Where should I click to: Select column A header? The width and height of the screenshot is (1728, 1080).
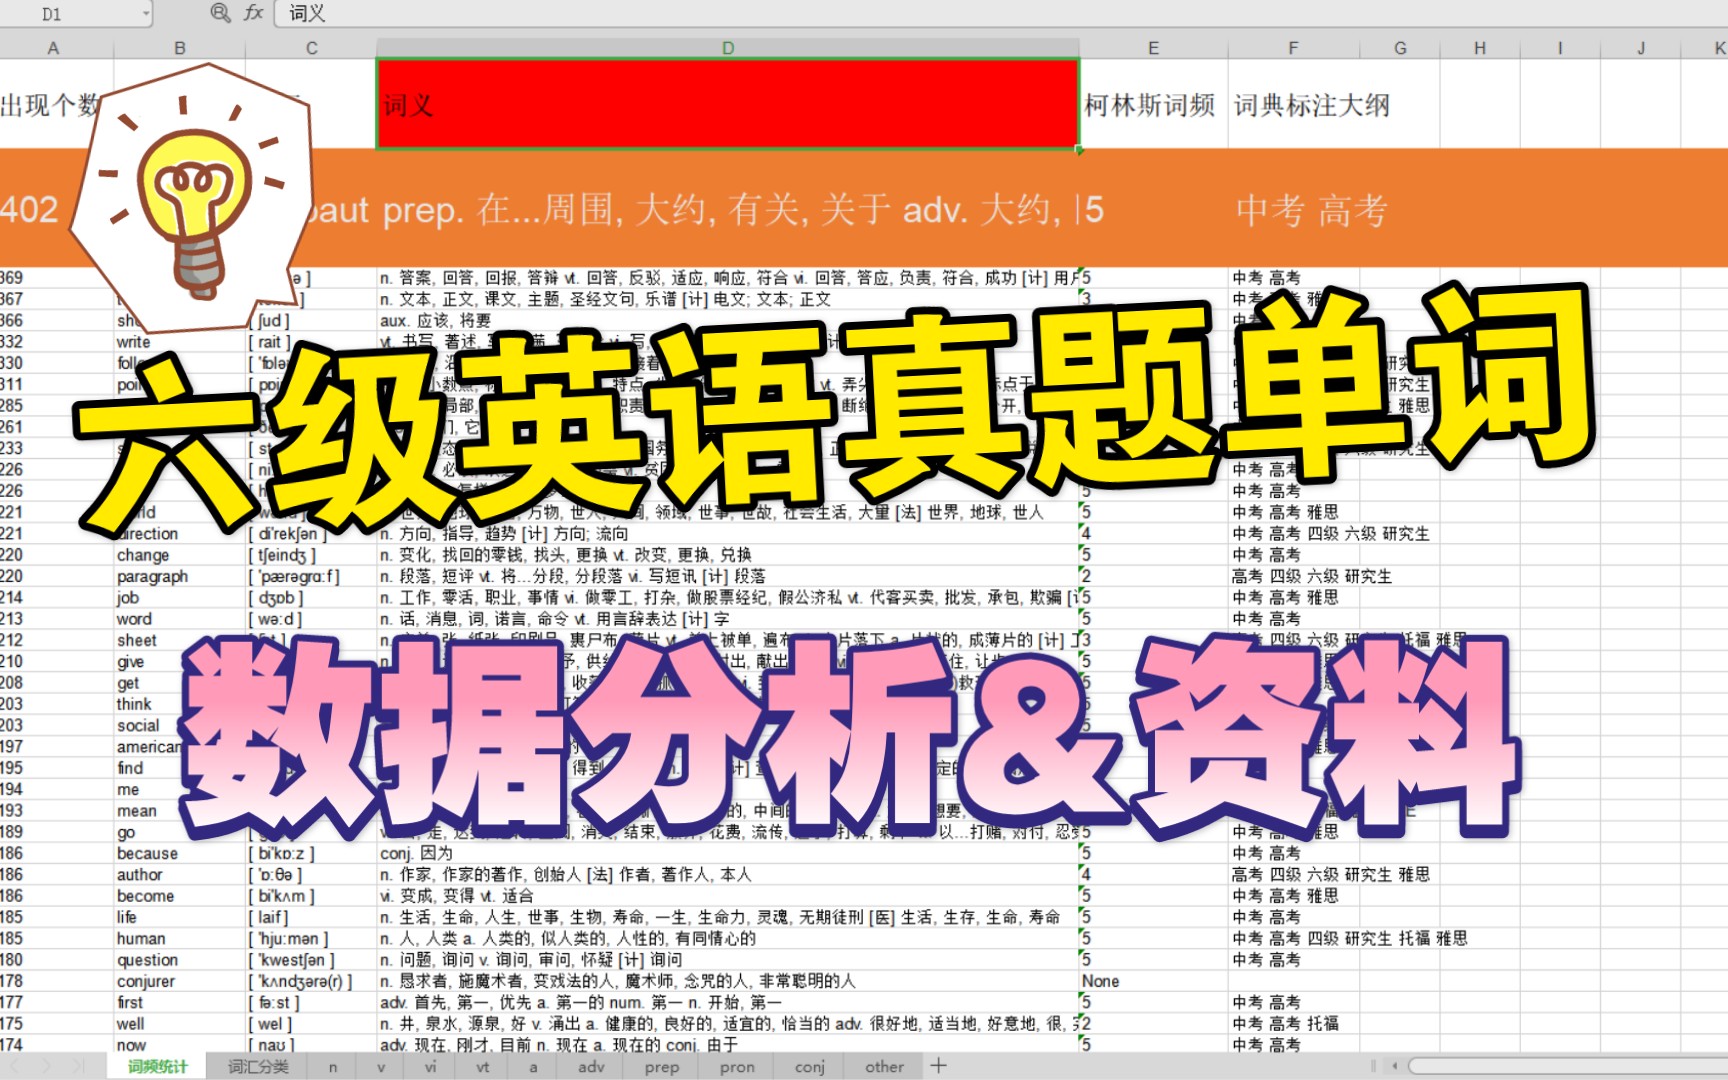click(54, 48)
